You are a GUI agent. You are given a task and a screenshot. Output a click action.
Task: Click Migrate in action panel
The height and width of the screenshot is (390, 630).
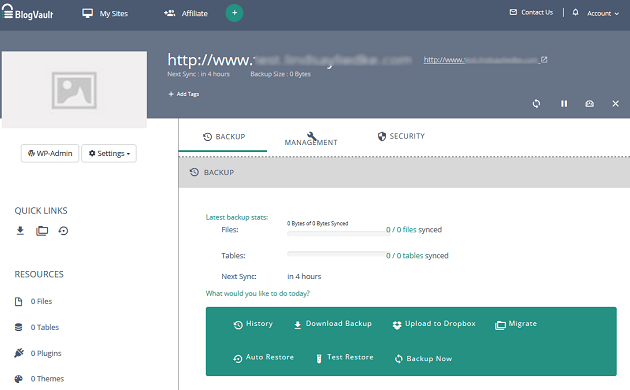[x=516, y=324]
